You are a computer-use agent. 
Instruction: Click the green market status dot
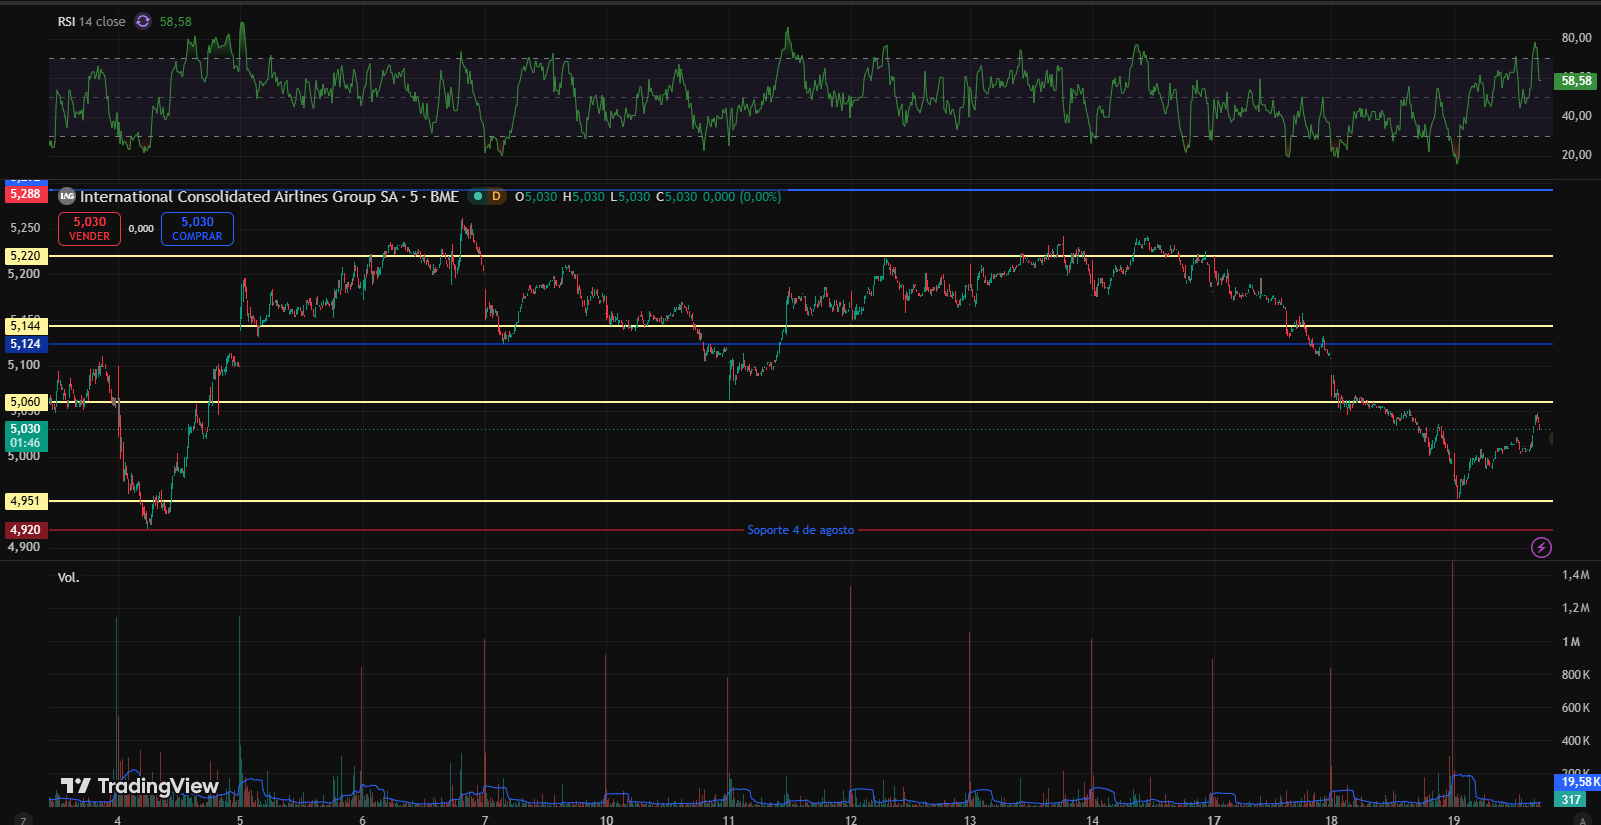(x=478, y=197)
